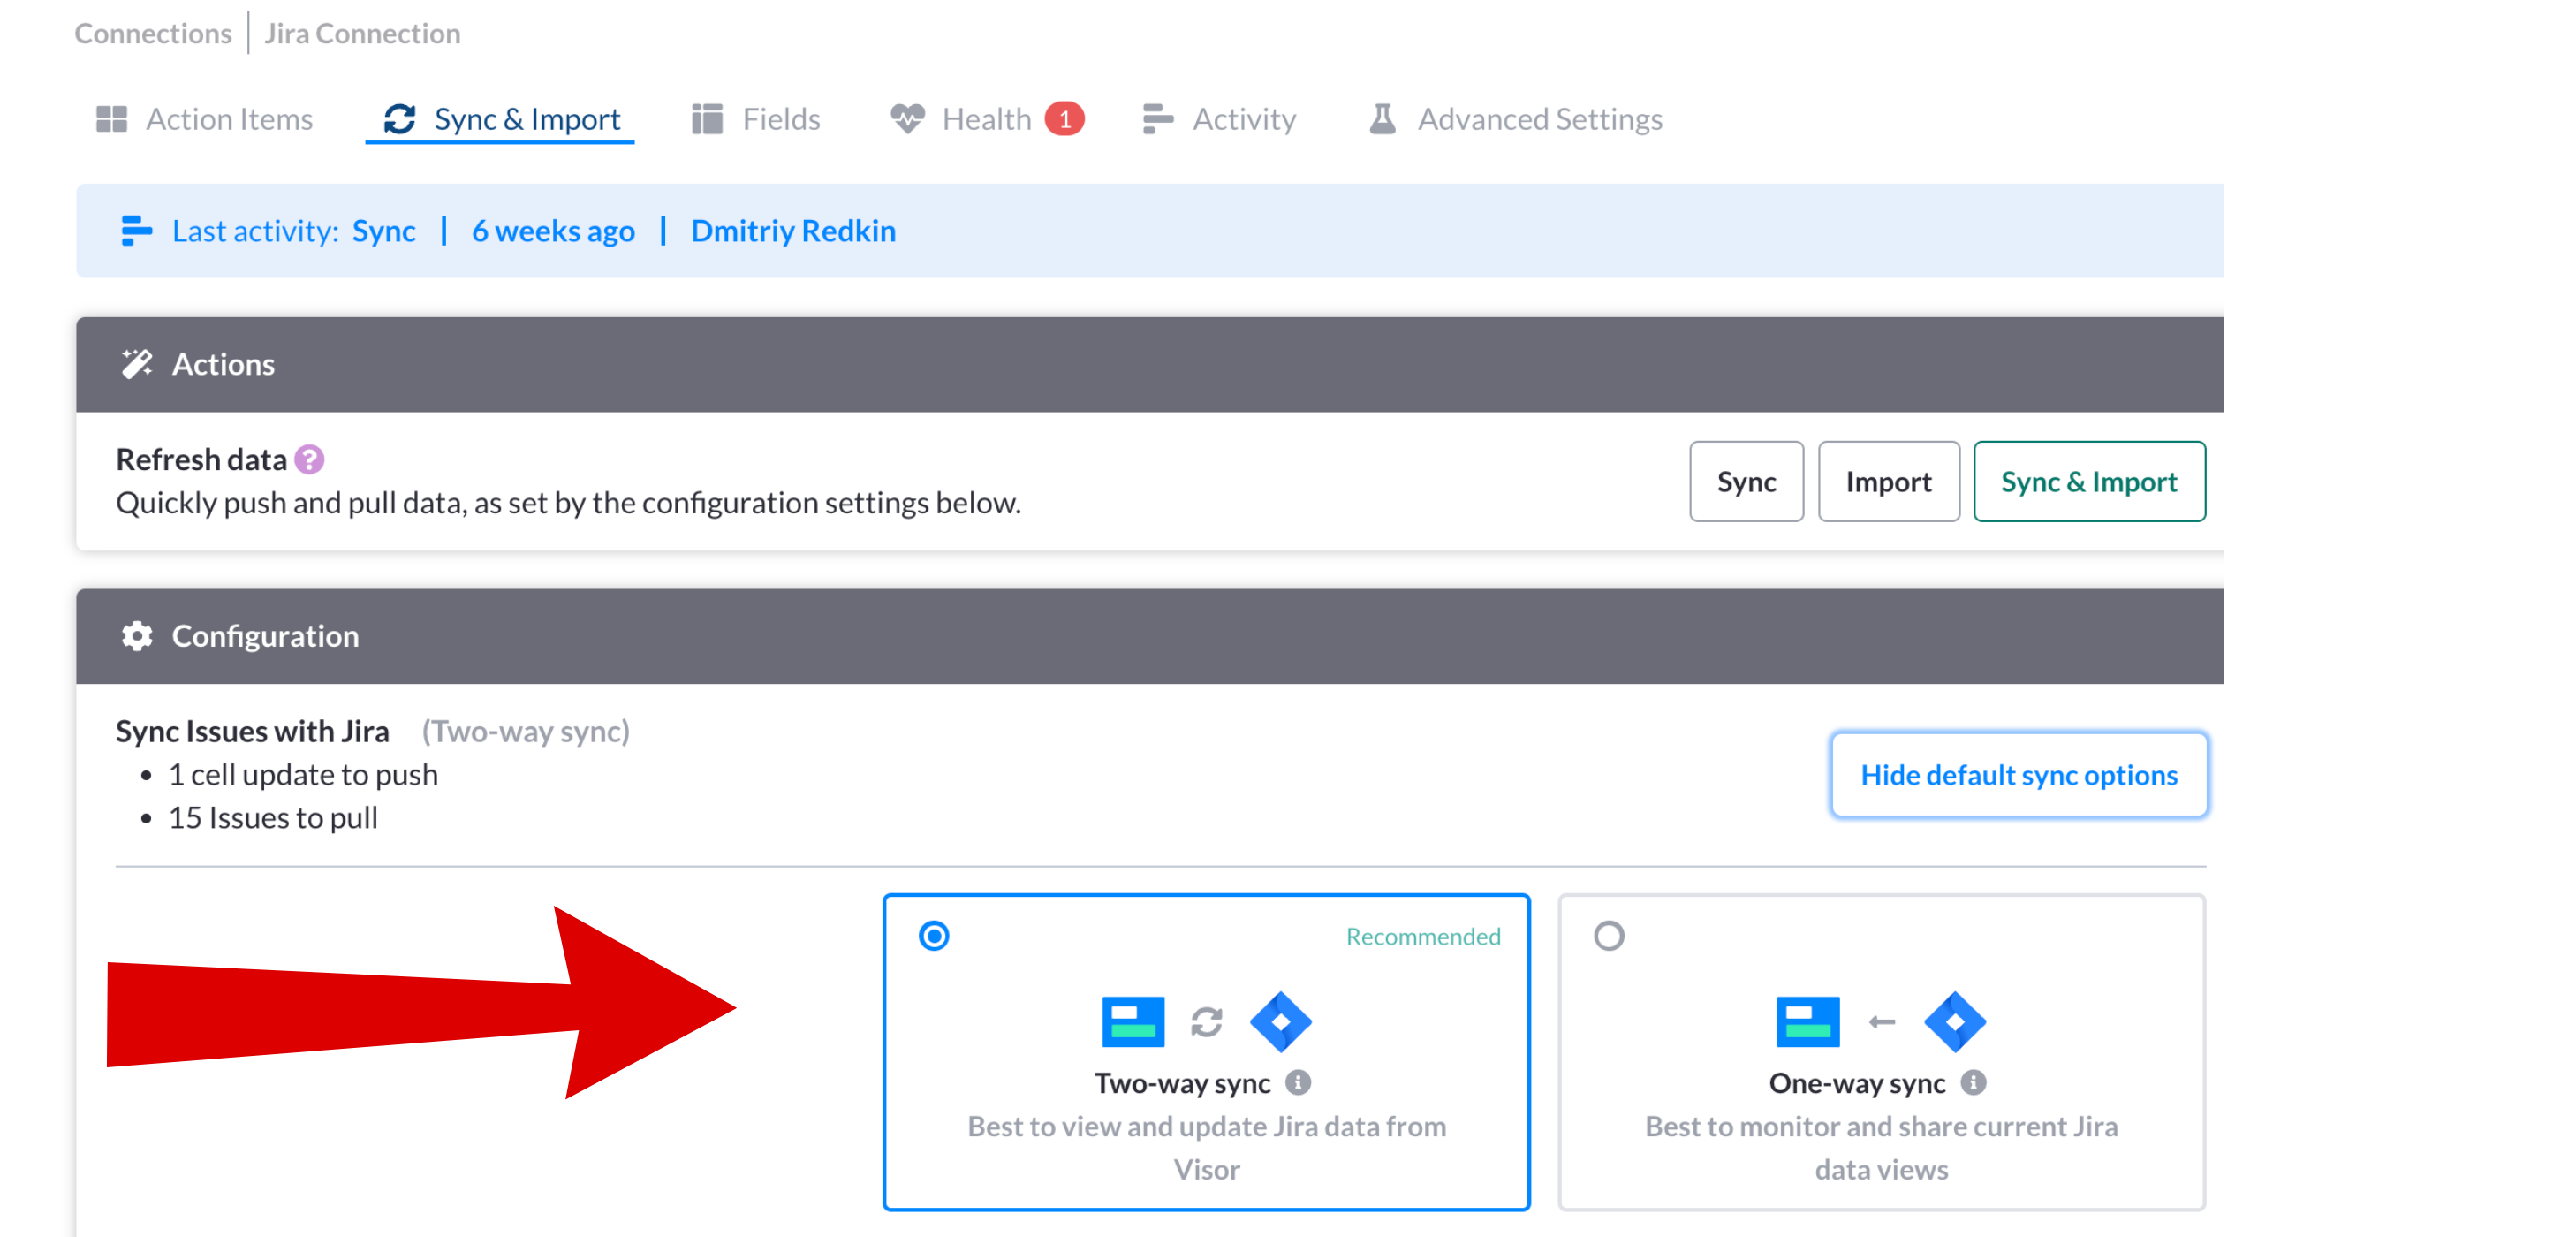Viewport: 2576px width, 1237px height.
Task: Click the Health heartbeat icon
Action: pyautogui.click(x=907, y=119)
